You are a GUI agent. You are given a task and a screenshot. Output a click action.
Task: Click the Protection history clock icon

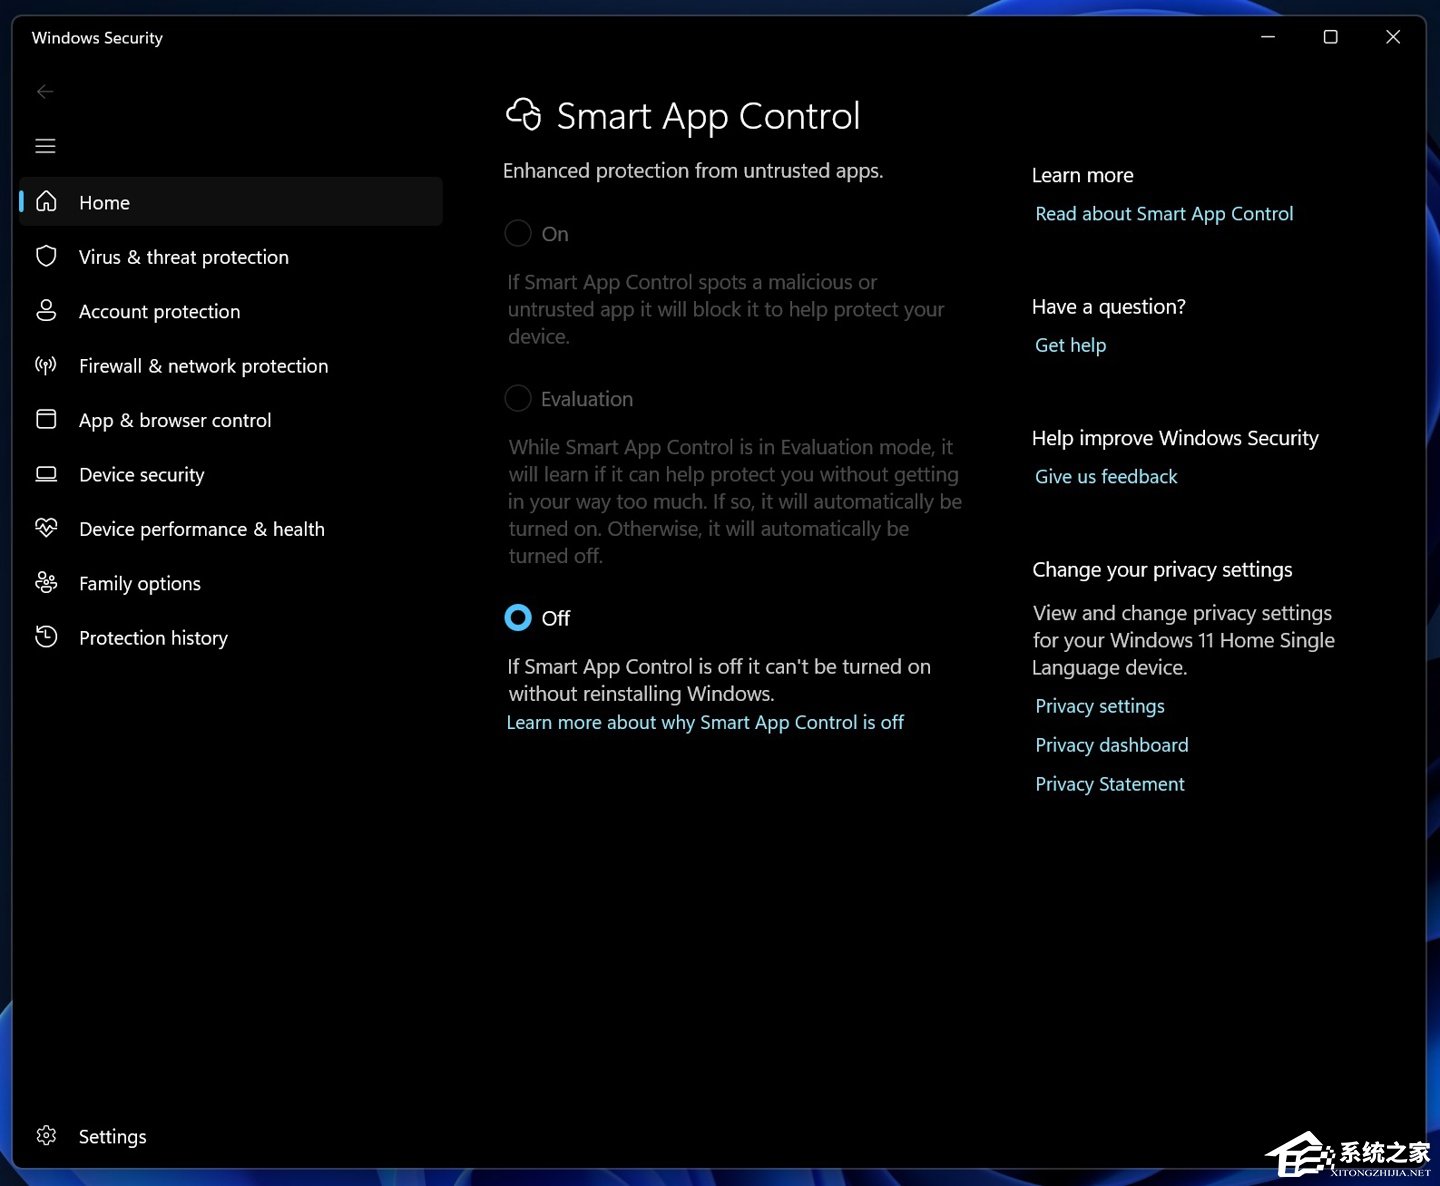(46, 637)
